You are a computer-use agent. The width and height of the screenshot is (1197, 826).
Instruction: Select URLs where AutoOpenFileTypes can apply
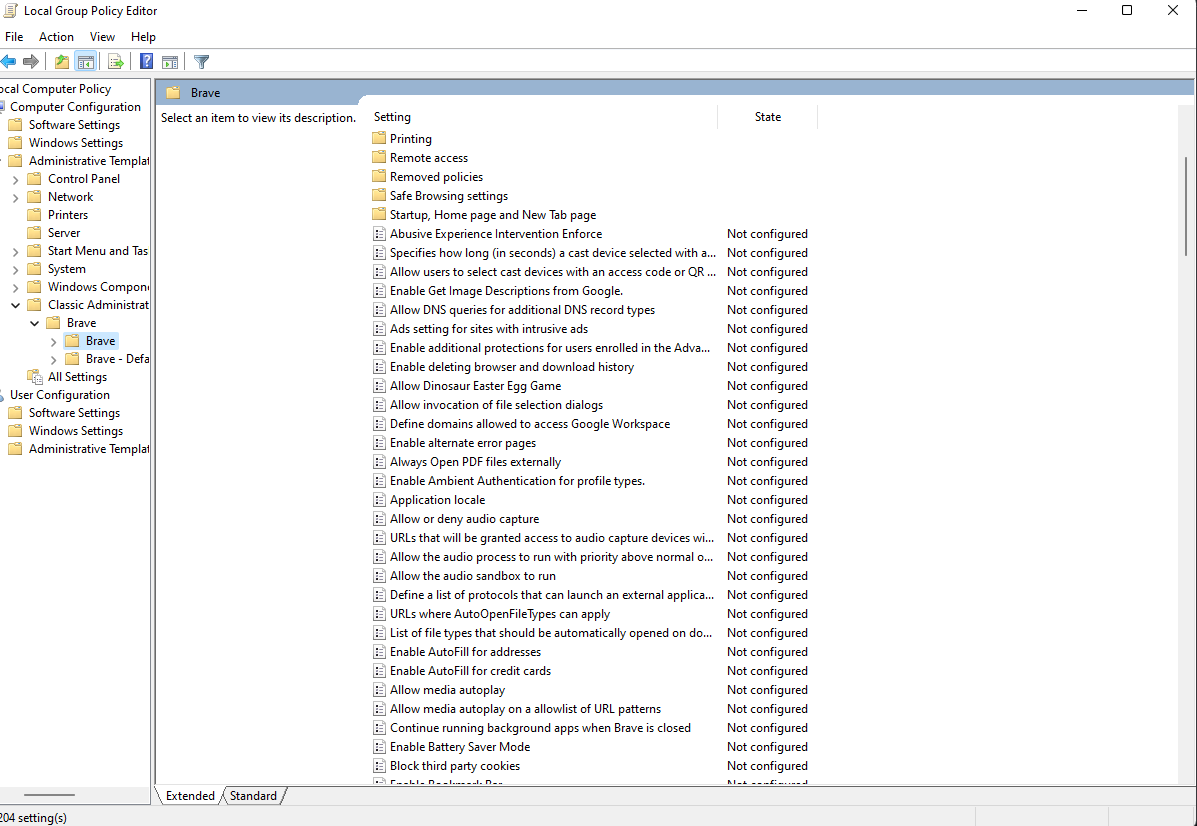[500, 614]
